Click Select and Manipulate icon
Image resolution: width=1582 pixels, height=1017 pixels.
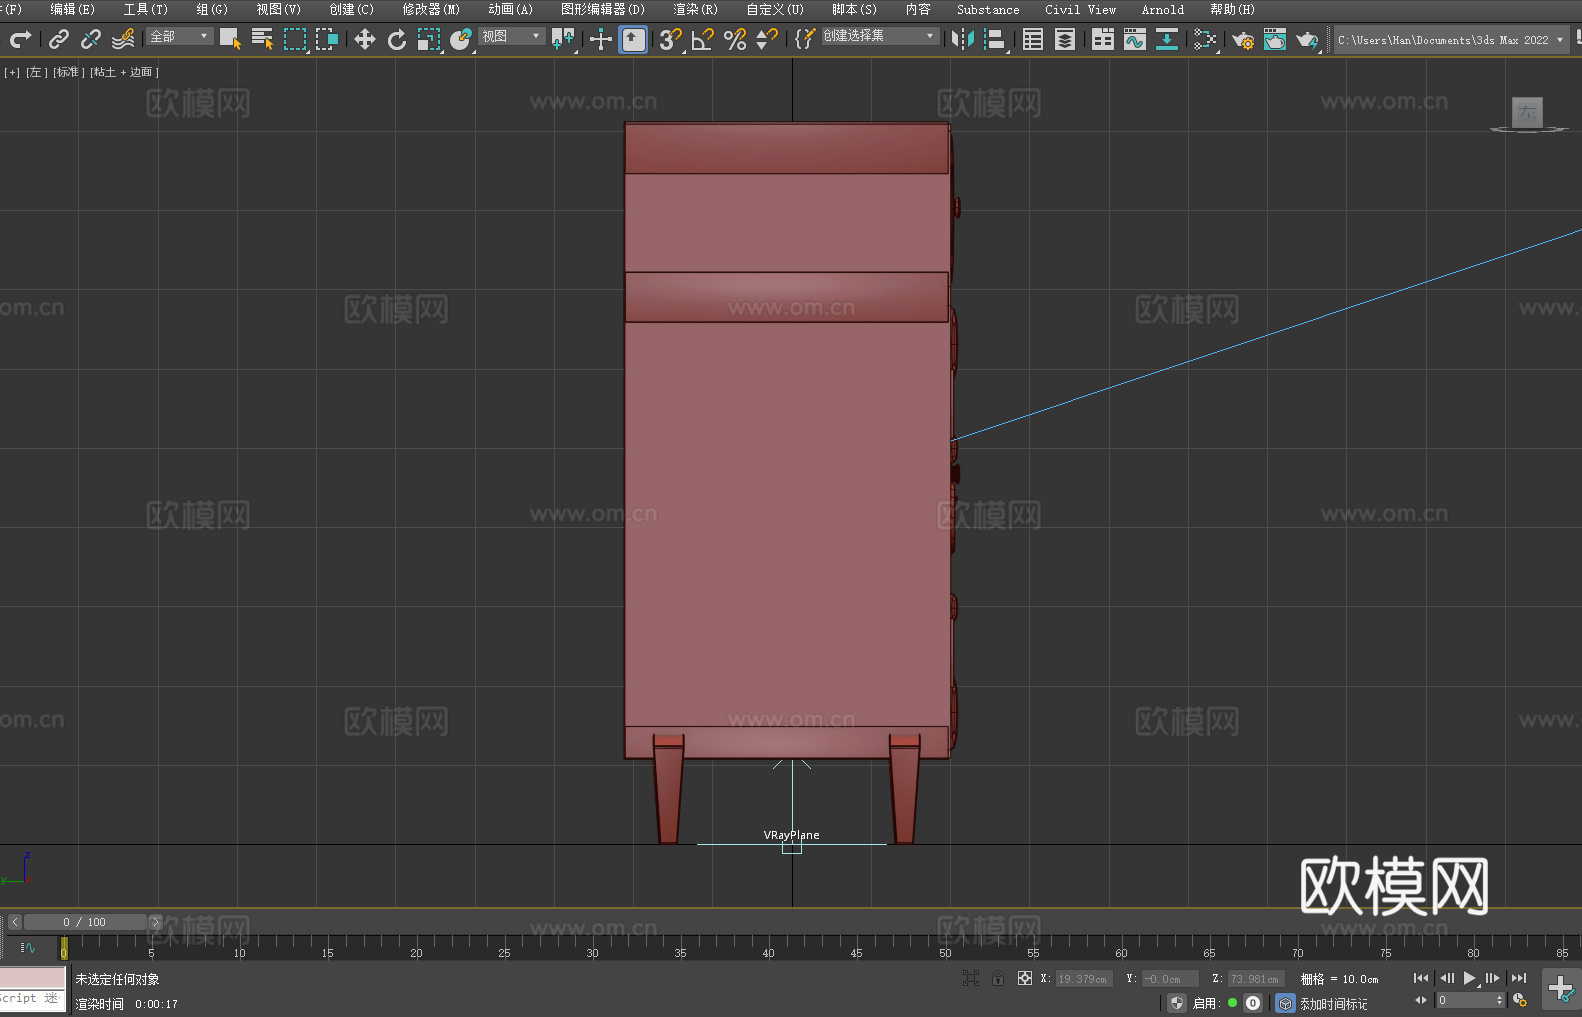[600, 39]
